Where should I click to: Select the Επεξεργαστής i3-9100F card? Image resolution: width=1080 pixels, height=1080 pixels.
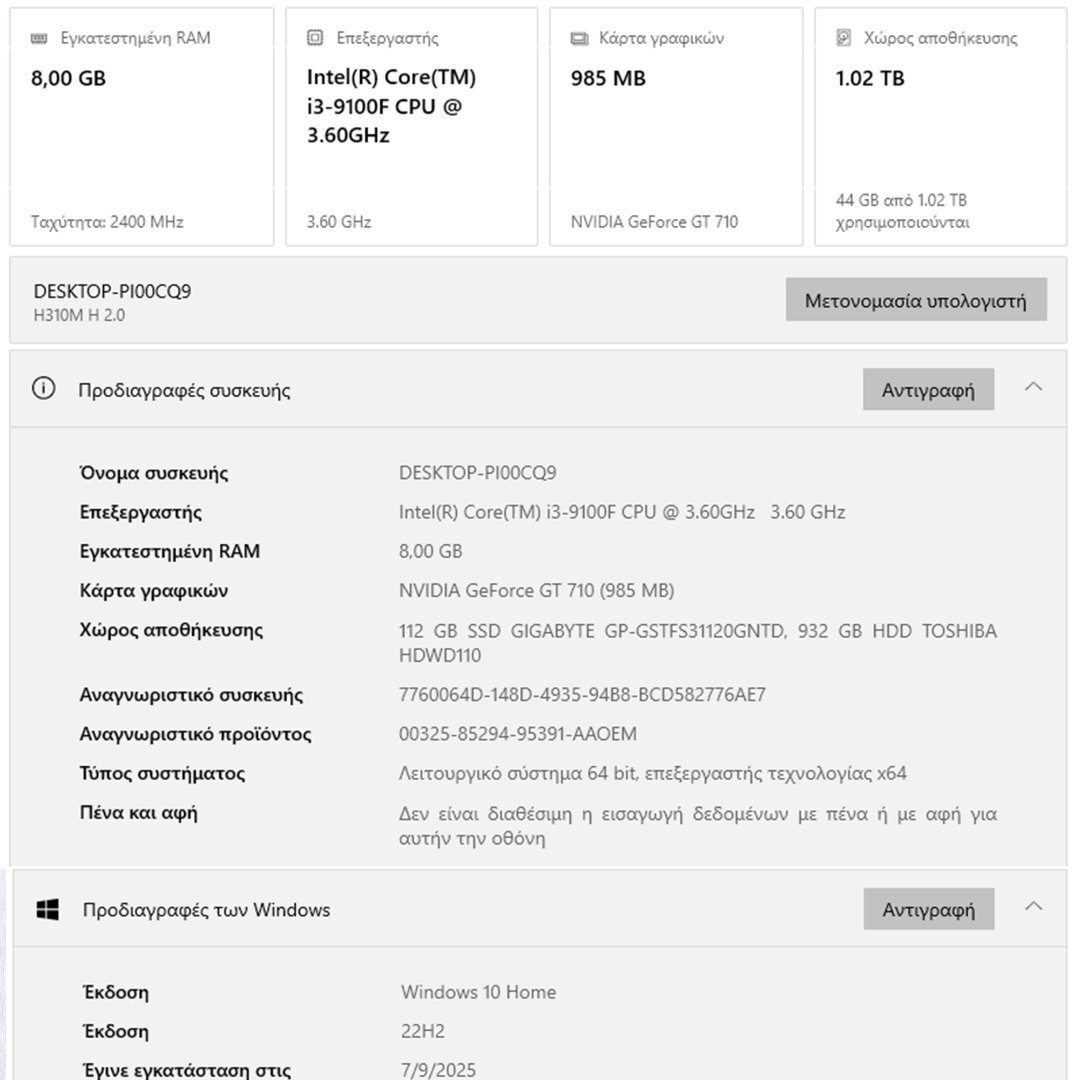click(x=411, y=127)
